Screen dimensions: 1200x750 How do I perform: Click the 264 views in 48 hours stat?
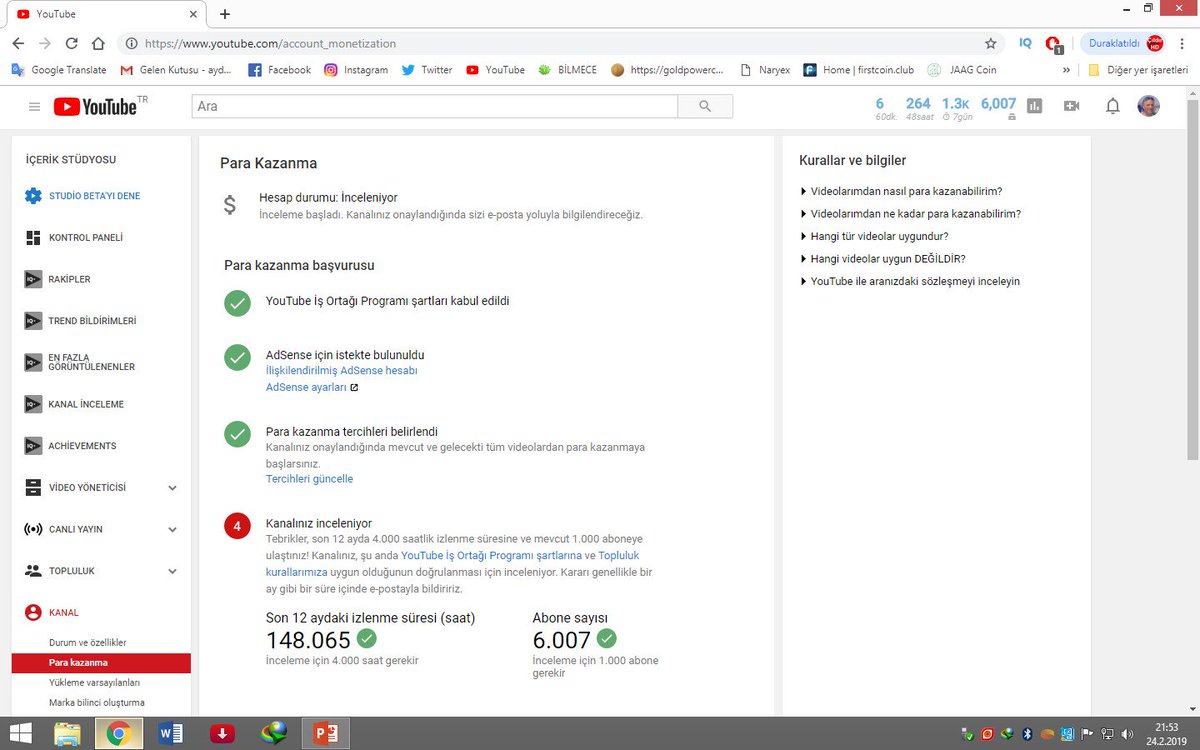(918, 106)
